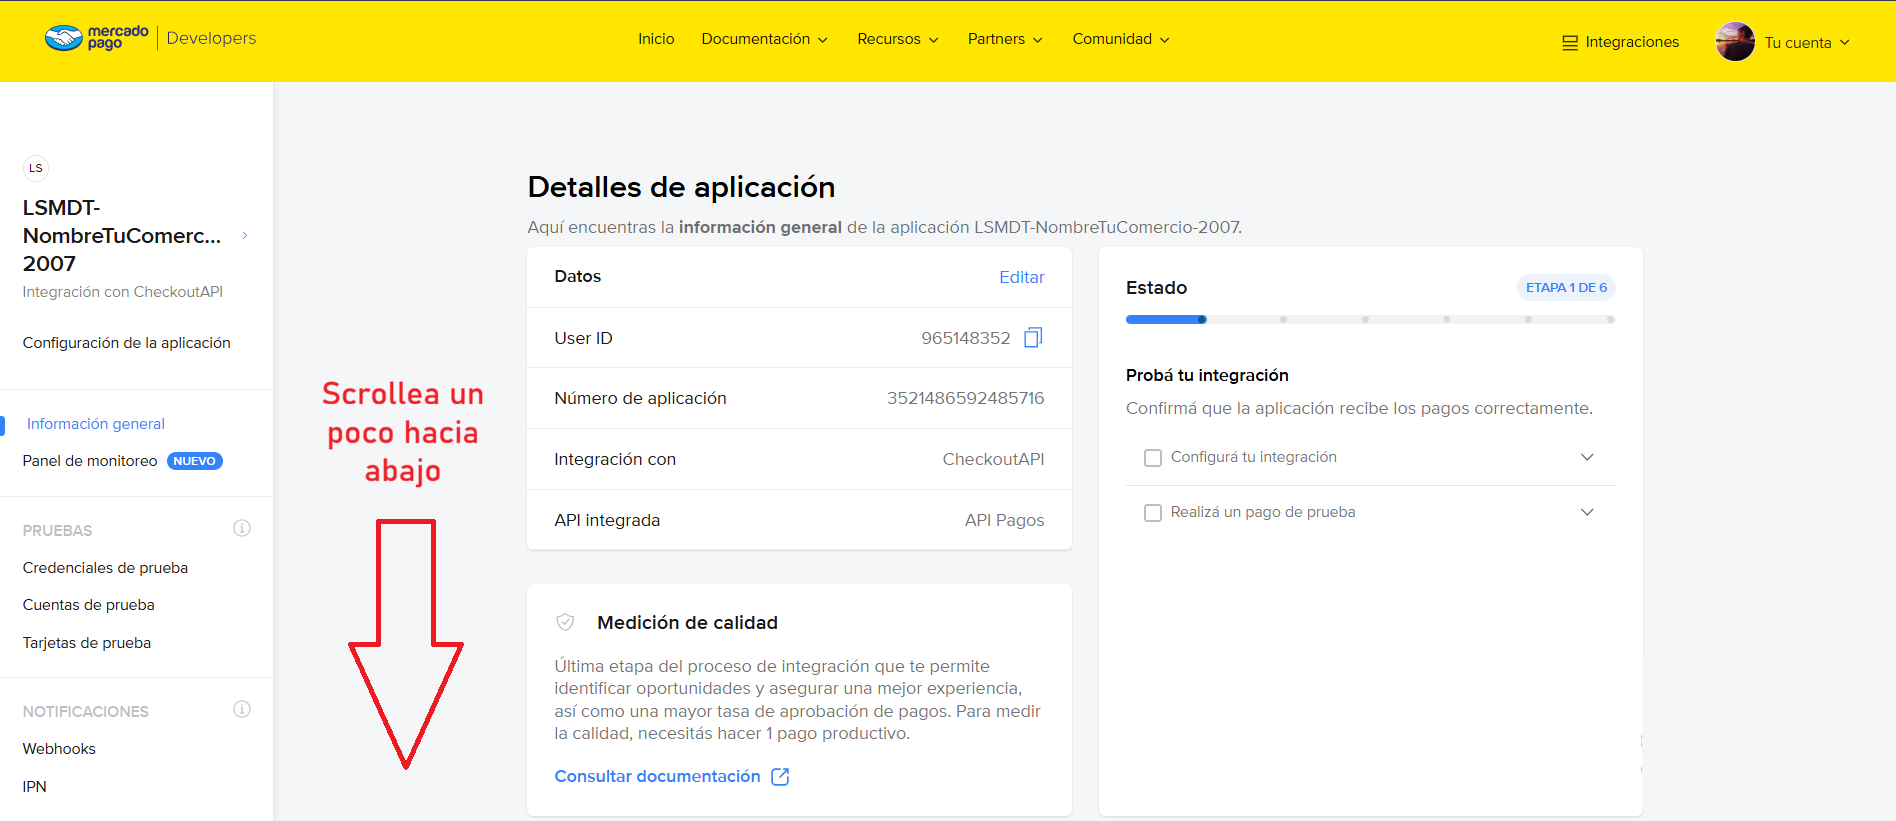
Task: Open Tarjetas de prueba in the sidebar
Action: [x=87, y=643]
